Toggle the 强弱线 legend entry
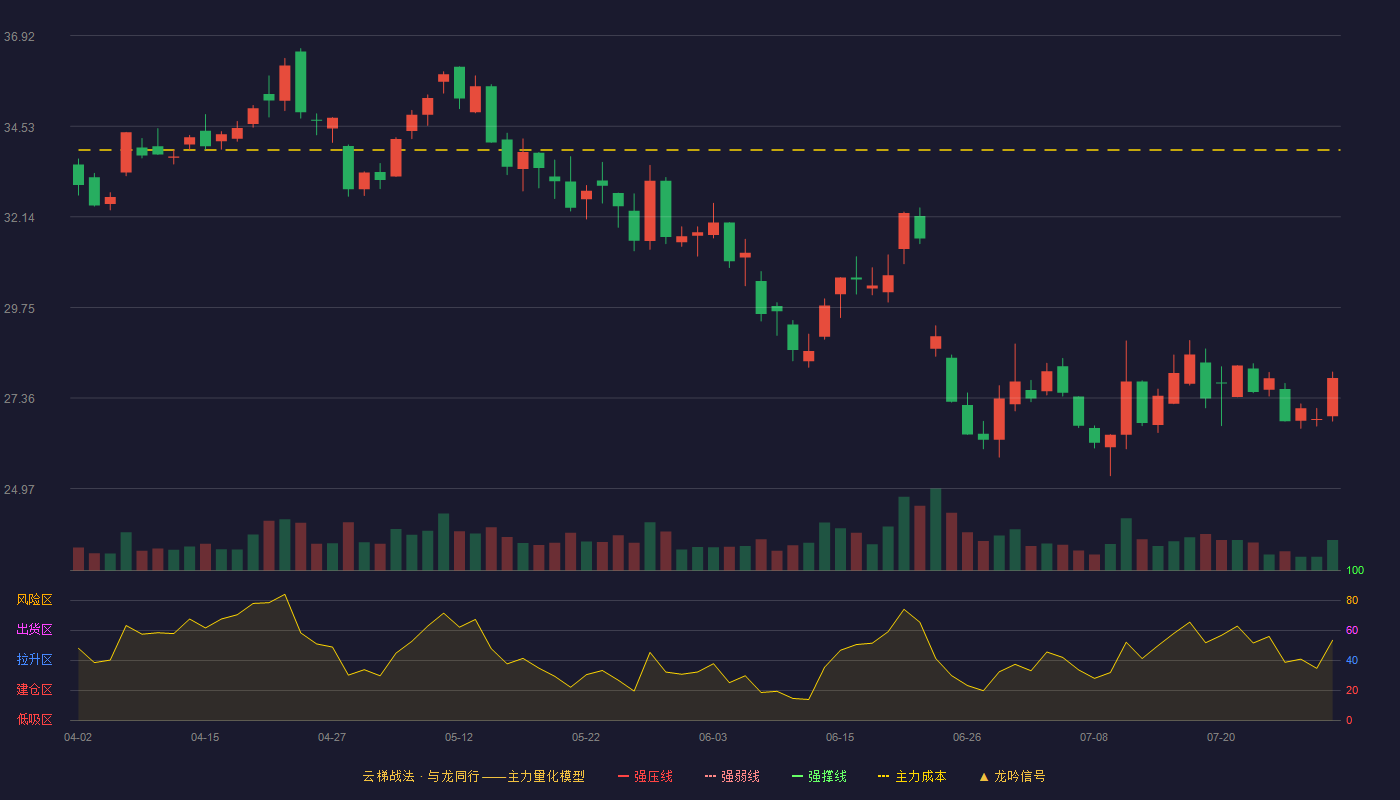The image size is (1400, 800). (732, 776)
